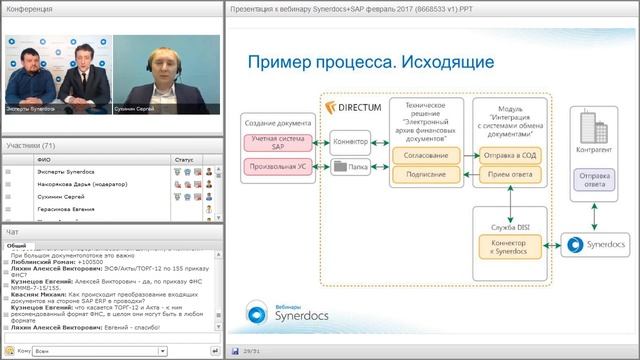
Task: Click row menu icon beside Накорякова Дарья
Action: [x=8, y=184]
